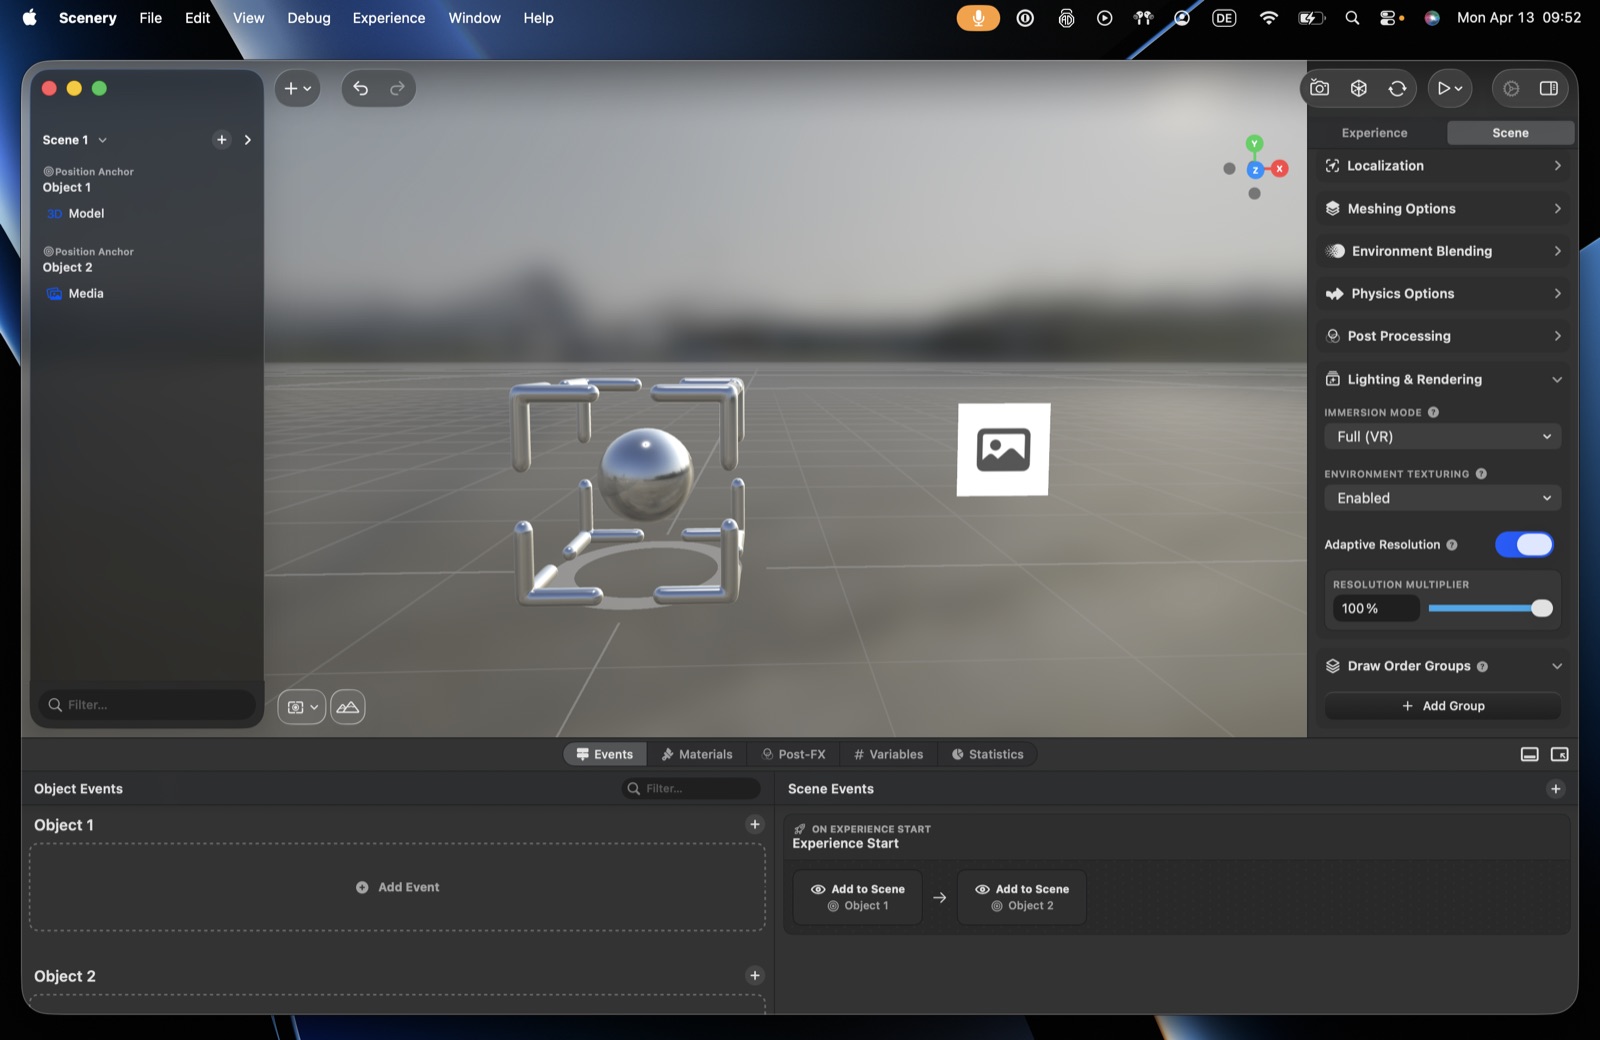Add a new scene event plus
The height and width of the screenshot is (1040, 1600).
tap(1555, 789)
